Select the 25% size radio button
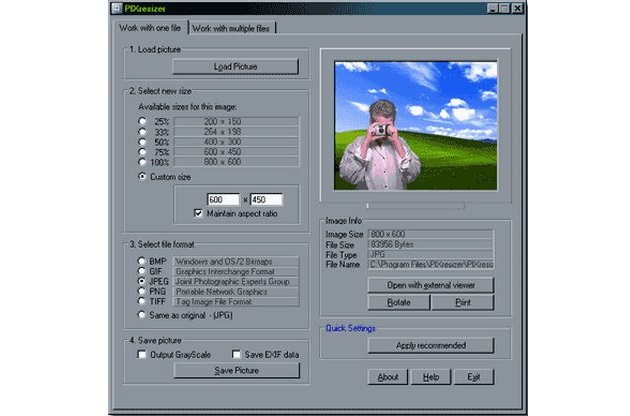 [x=142, y=121]
